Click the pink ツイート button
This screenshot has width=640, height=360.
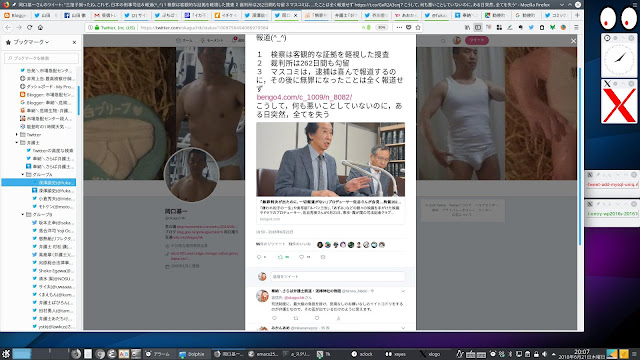pyautogui.click(x=477, y=40)
